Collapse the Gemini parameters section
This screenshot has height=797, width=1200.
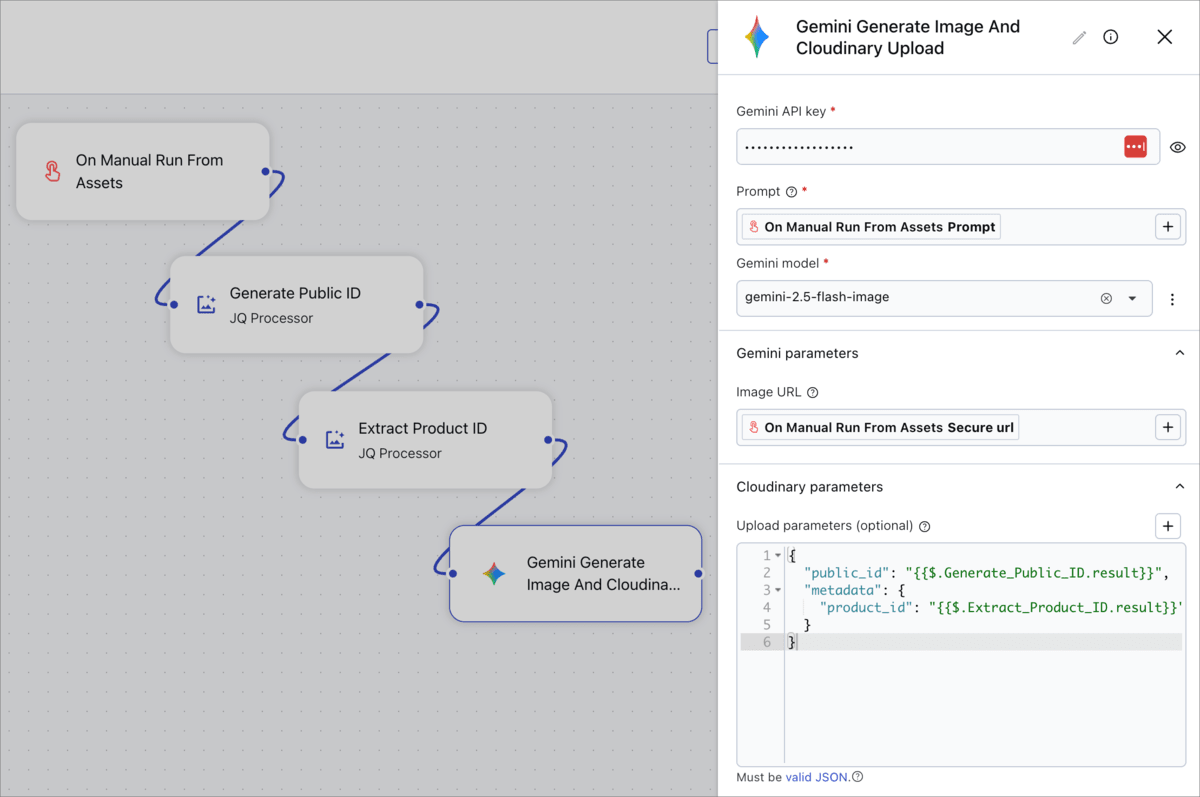(x=1179, y=353)
